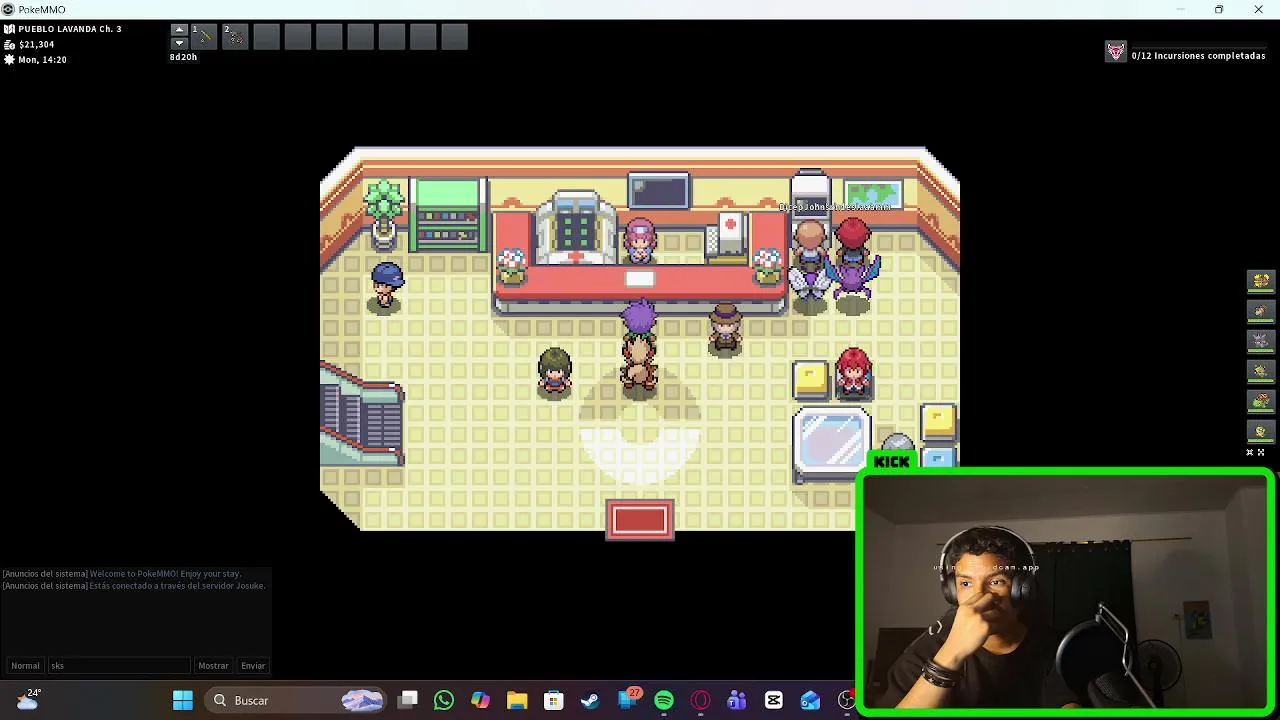Click the money coins icon
The height and width of the screenshot is (720, 1280).
point(9,44)
